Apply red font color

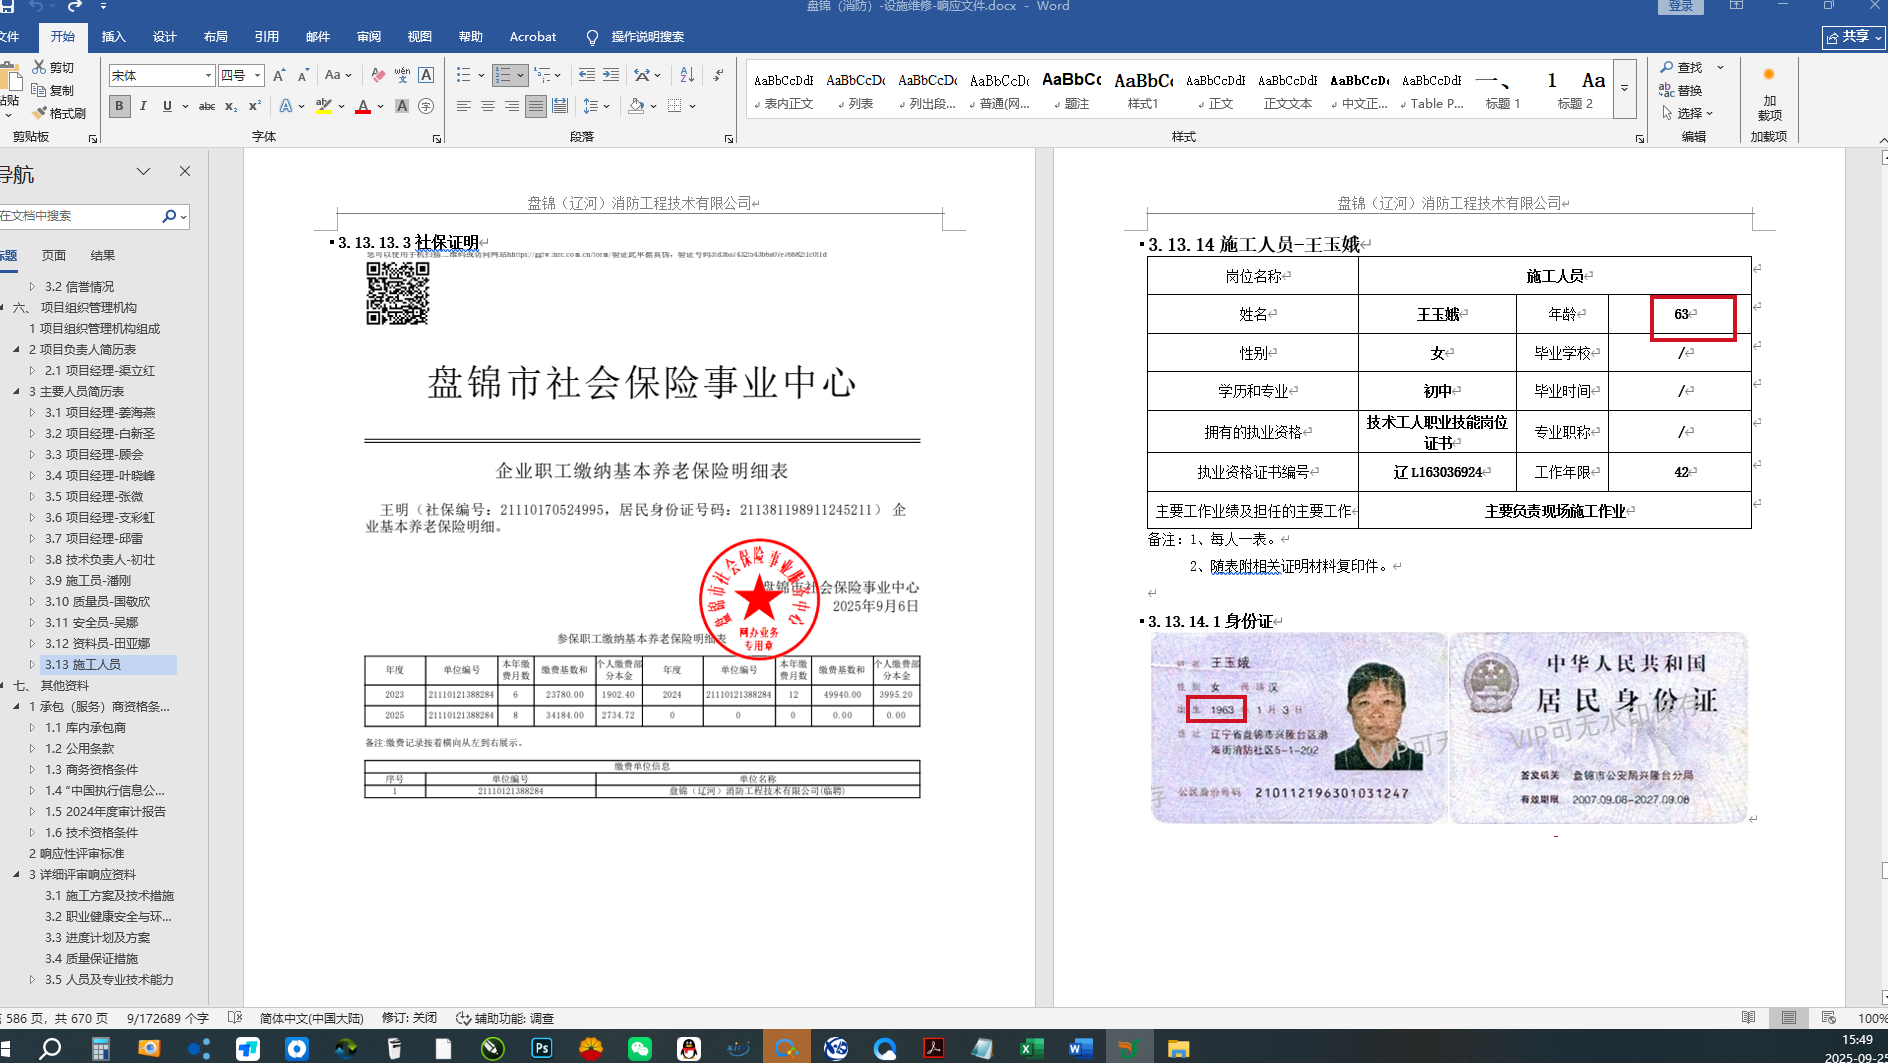pos(363,106)
